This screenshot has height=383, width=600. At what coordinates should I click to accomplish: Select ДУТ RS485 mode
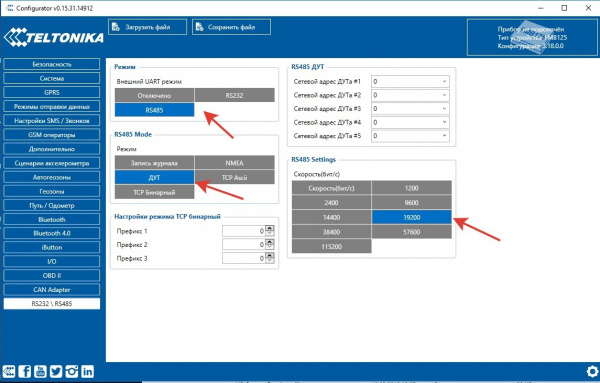pos(154,178)
